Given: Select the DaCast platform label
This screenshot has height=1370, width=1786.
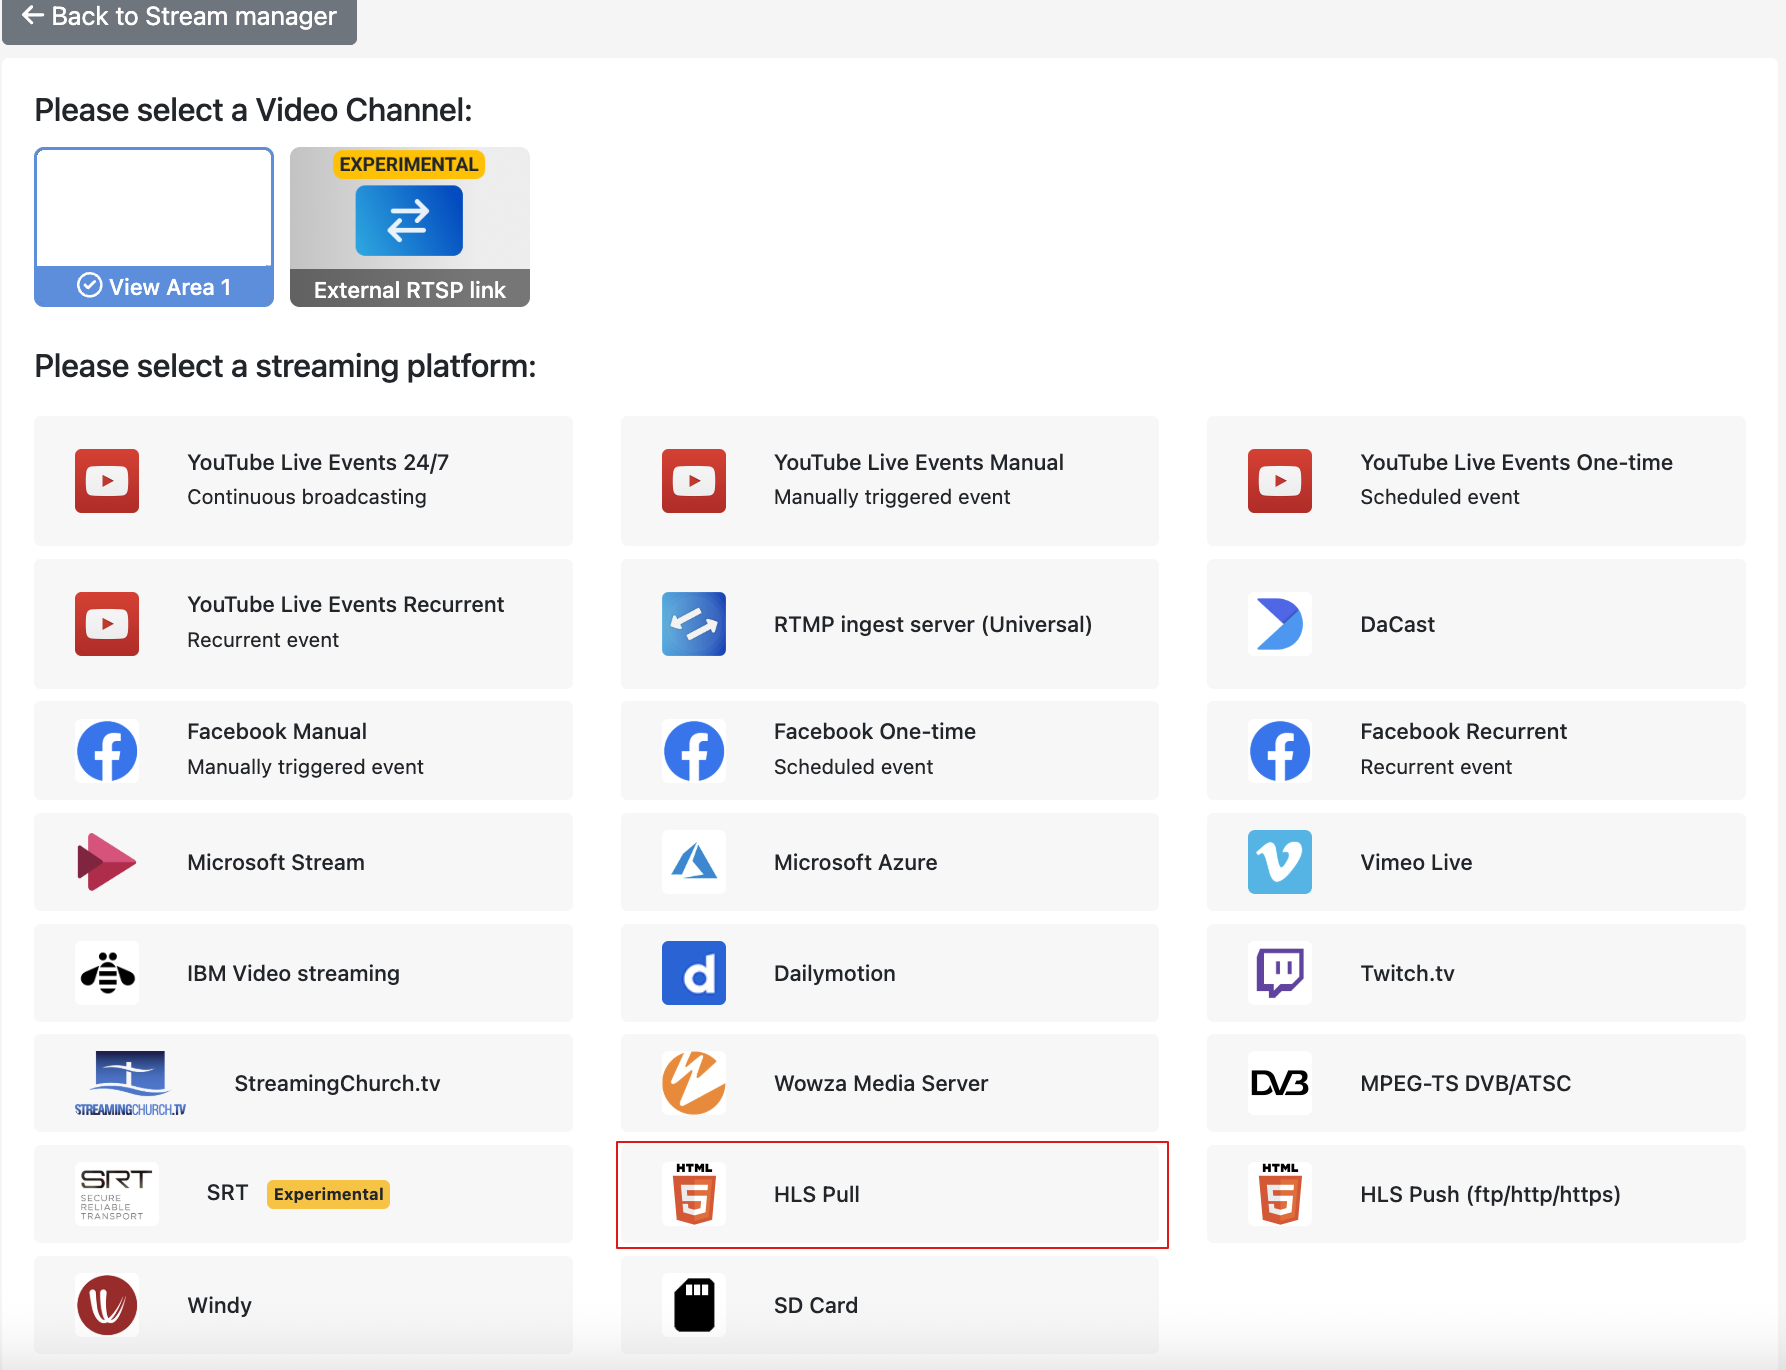Looking at the screenshot, I should (1398, 625).
